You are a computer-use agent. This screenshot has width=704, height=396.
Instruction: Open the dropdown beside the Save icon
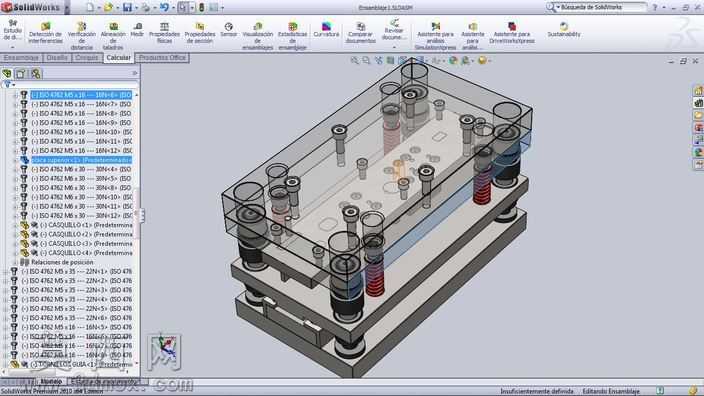pos(136,8)
